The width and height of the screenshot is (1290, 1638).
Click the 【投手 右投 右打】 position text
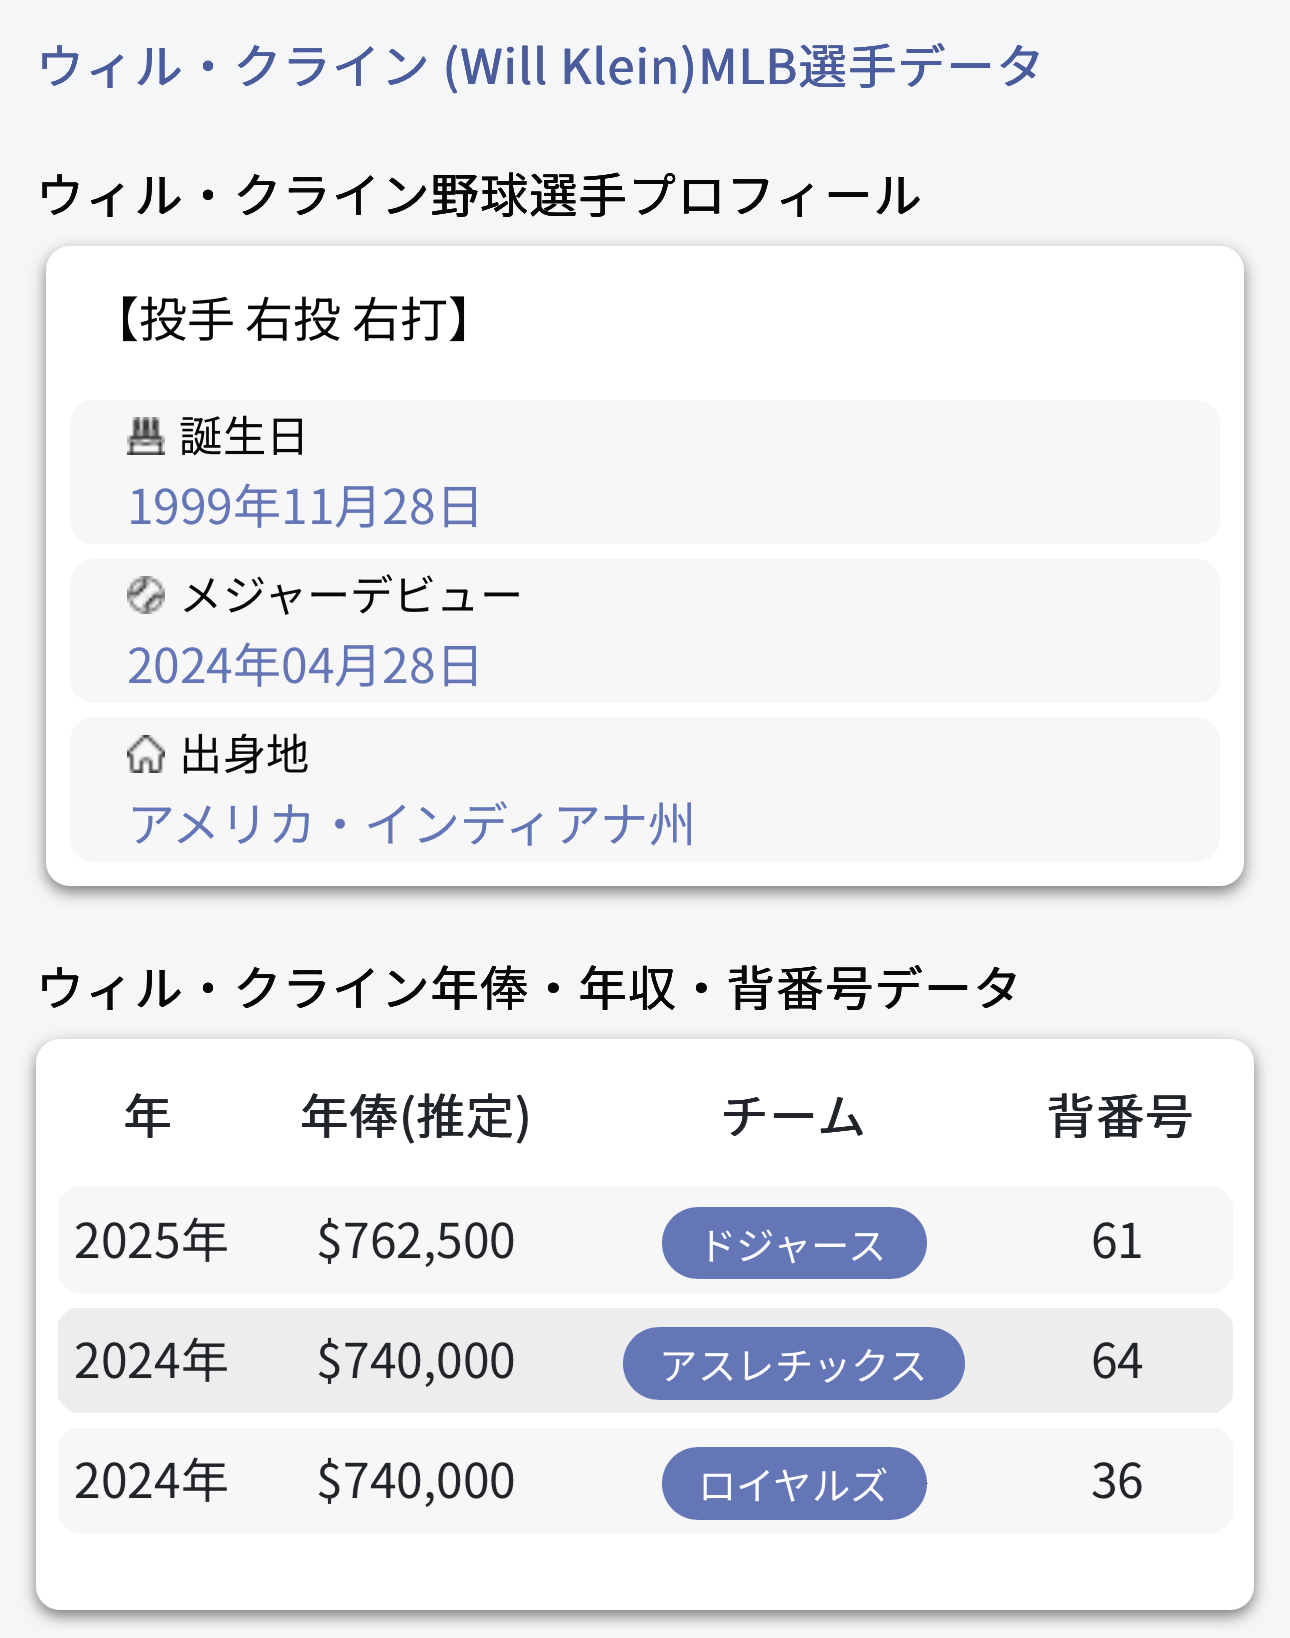[293, 320]
